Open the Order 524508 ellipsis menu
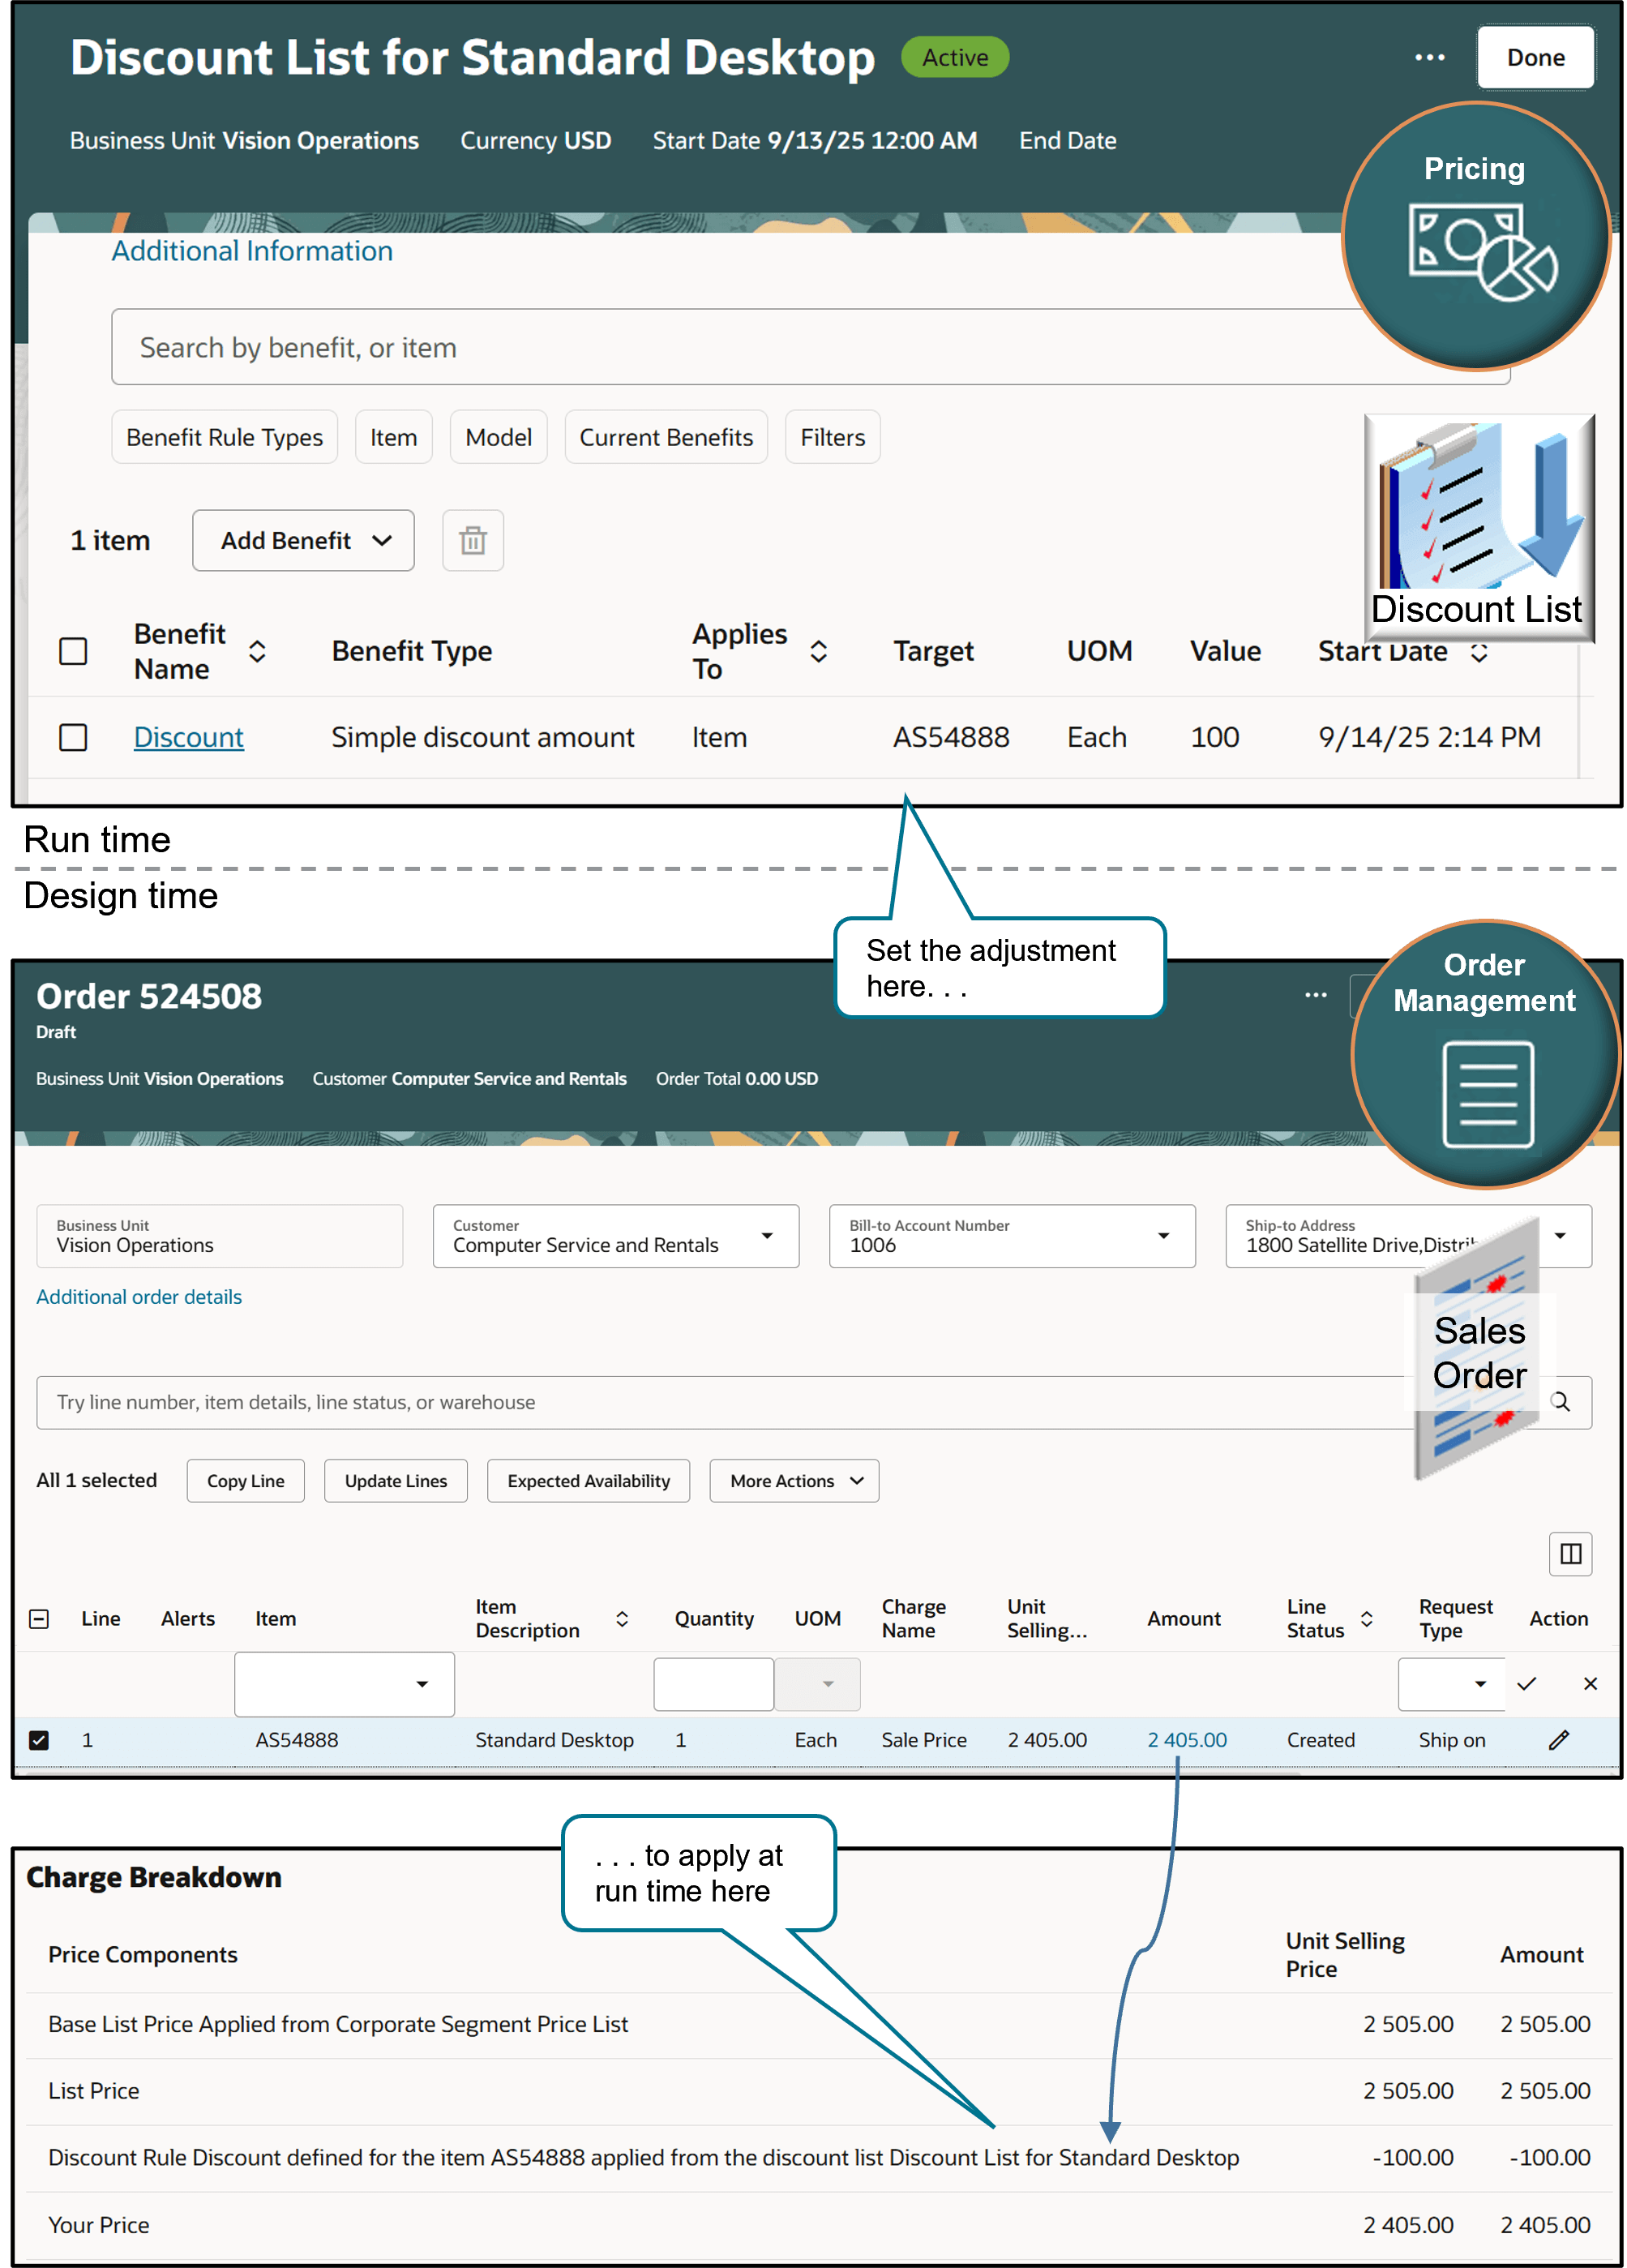1627x2268 pixels. coord(1315,996)
